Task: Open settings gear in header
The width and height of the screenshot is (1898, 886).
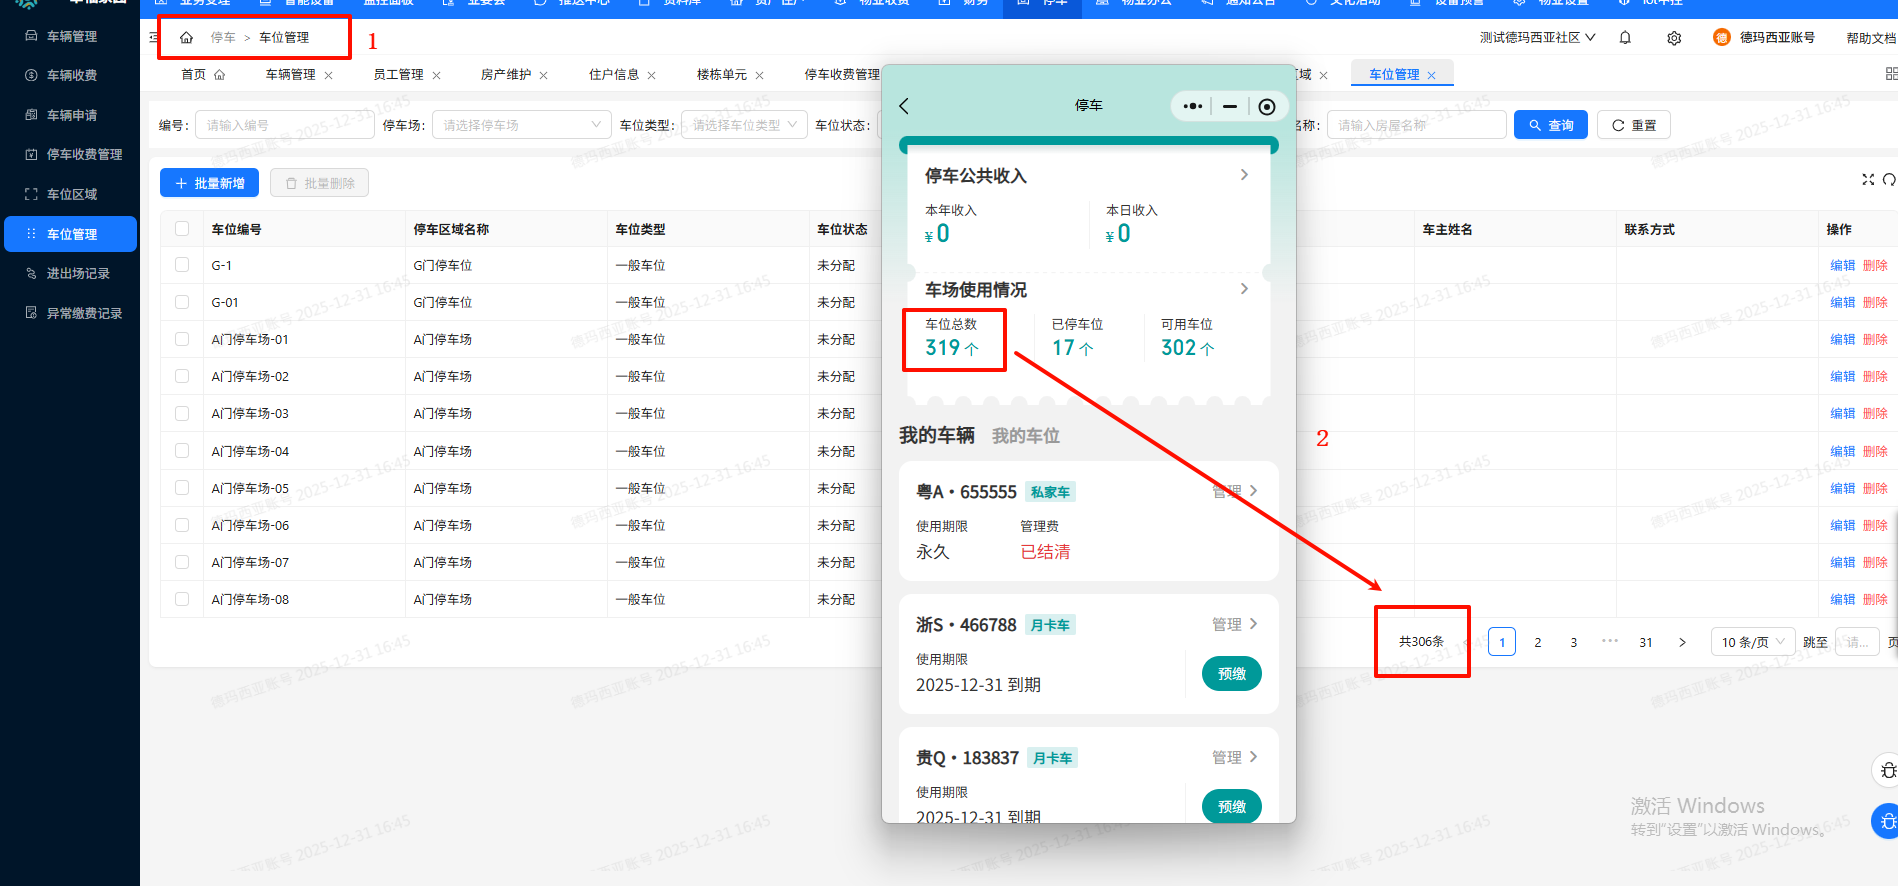Action: (x=1674, y=38)
